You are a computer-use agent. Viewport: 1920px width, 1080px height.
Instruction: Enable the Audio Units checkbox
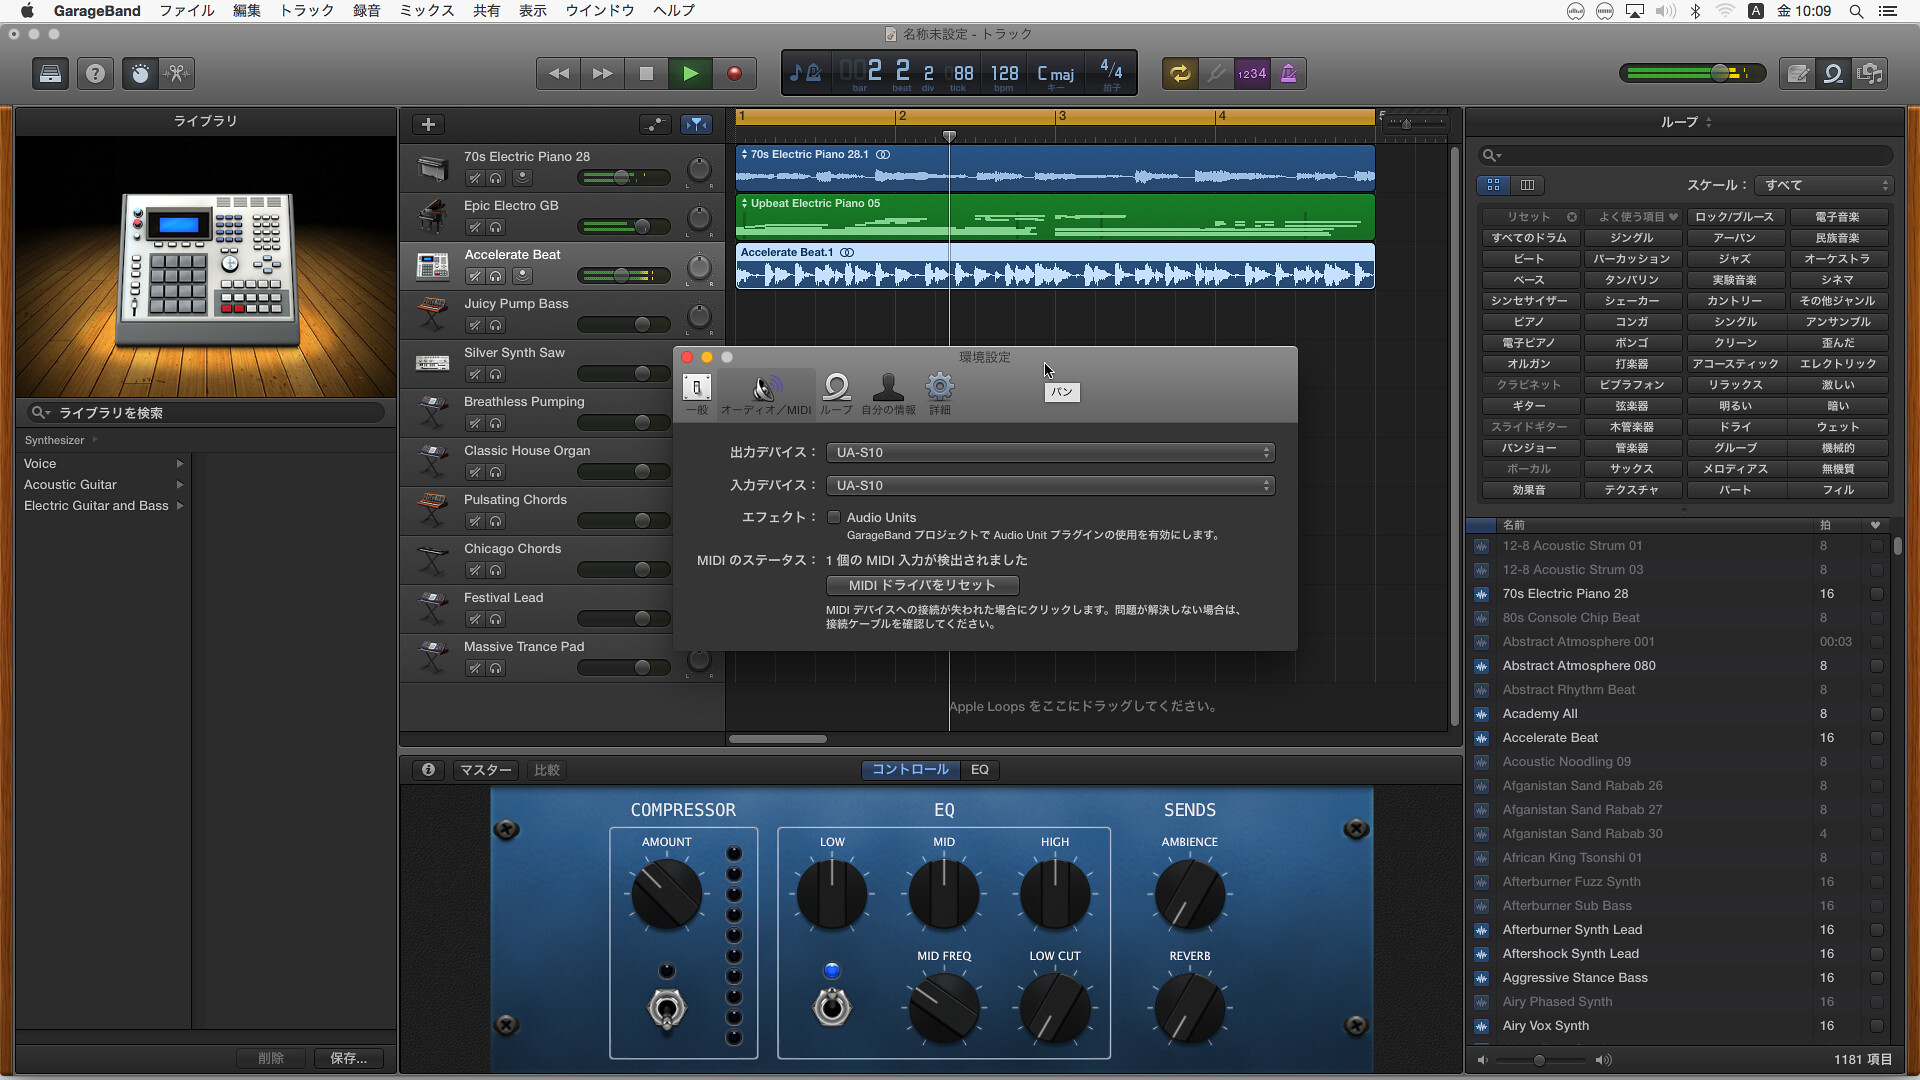pyautogui.click(x=834, y=517)
